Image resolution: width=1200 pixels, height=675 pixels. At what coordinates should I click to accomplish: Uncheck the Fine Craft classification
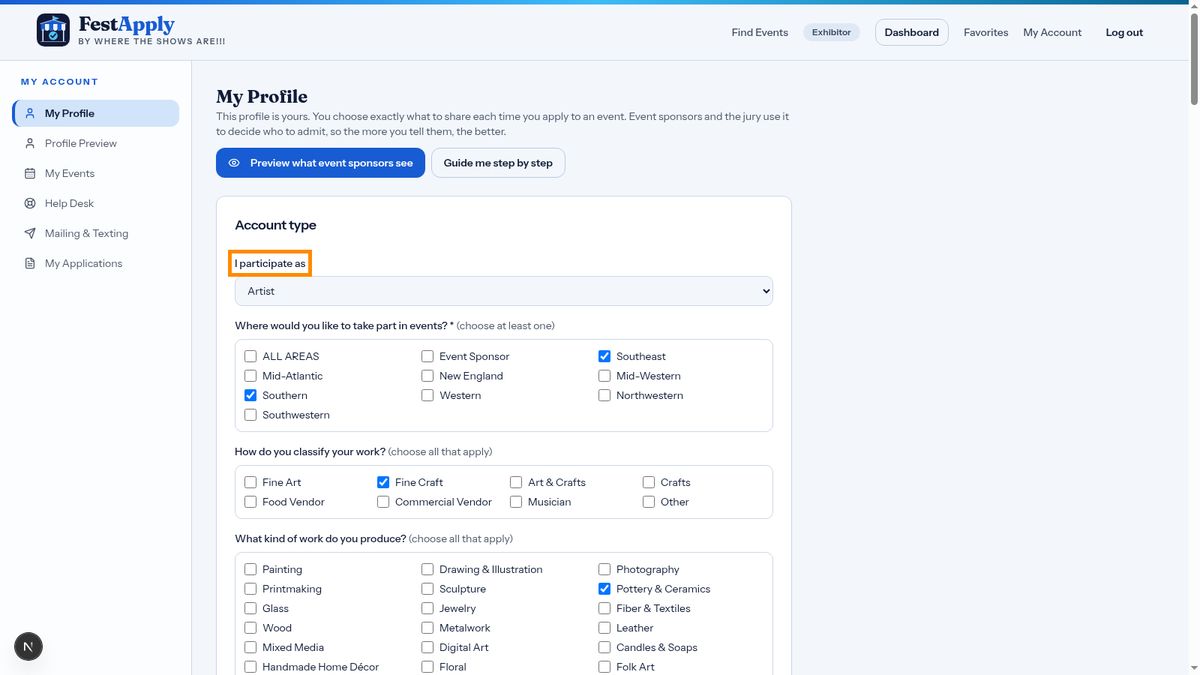pyautogui.click(x=383, y=483)
